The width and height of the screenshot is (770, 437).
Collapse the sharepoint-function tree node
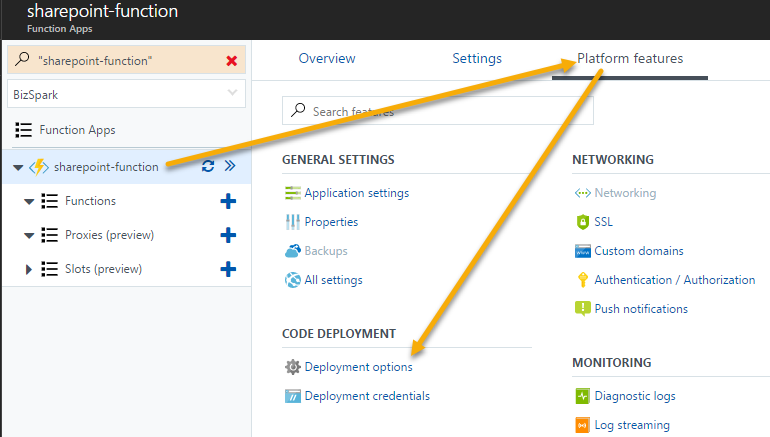[x=18, y=167]
